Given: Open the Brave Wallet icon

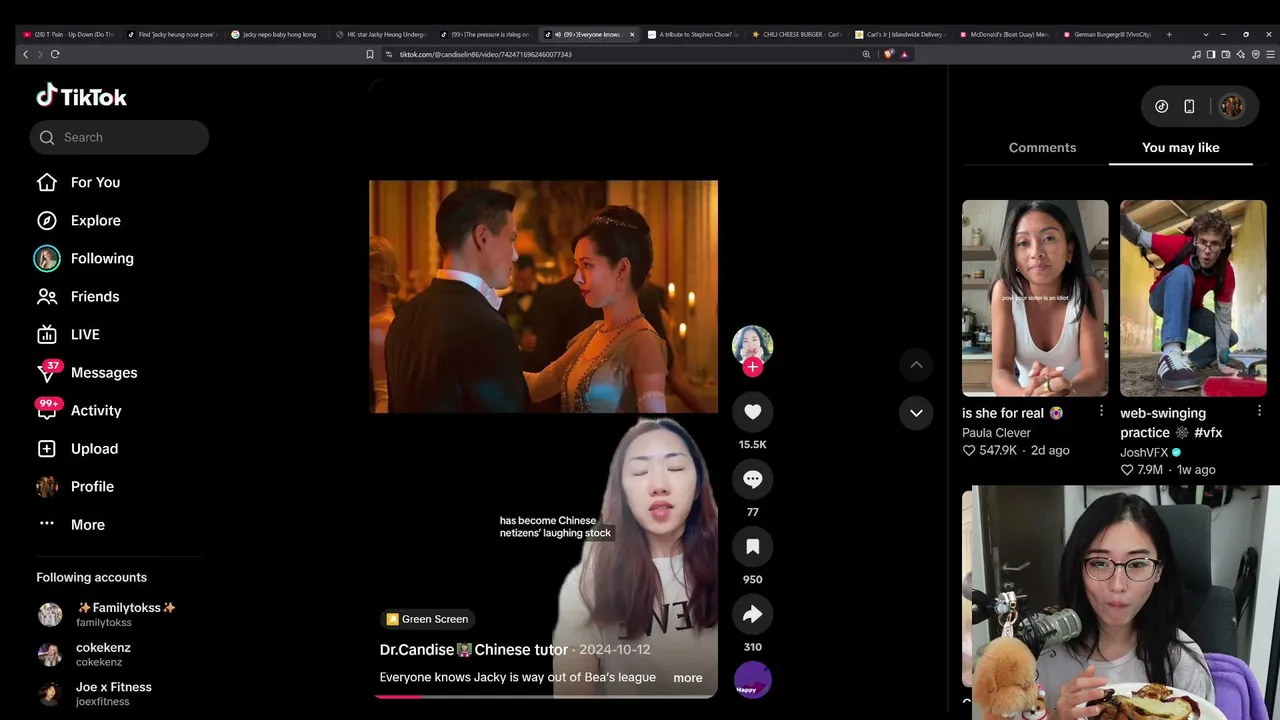Looking at the screenshot, I should pyautogui.click(x=1226, y=54).
